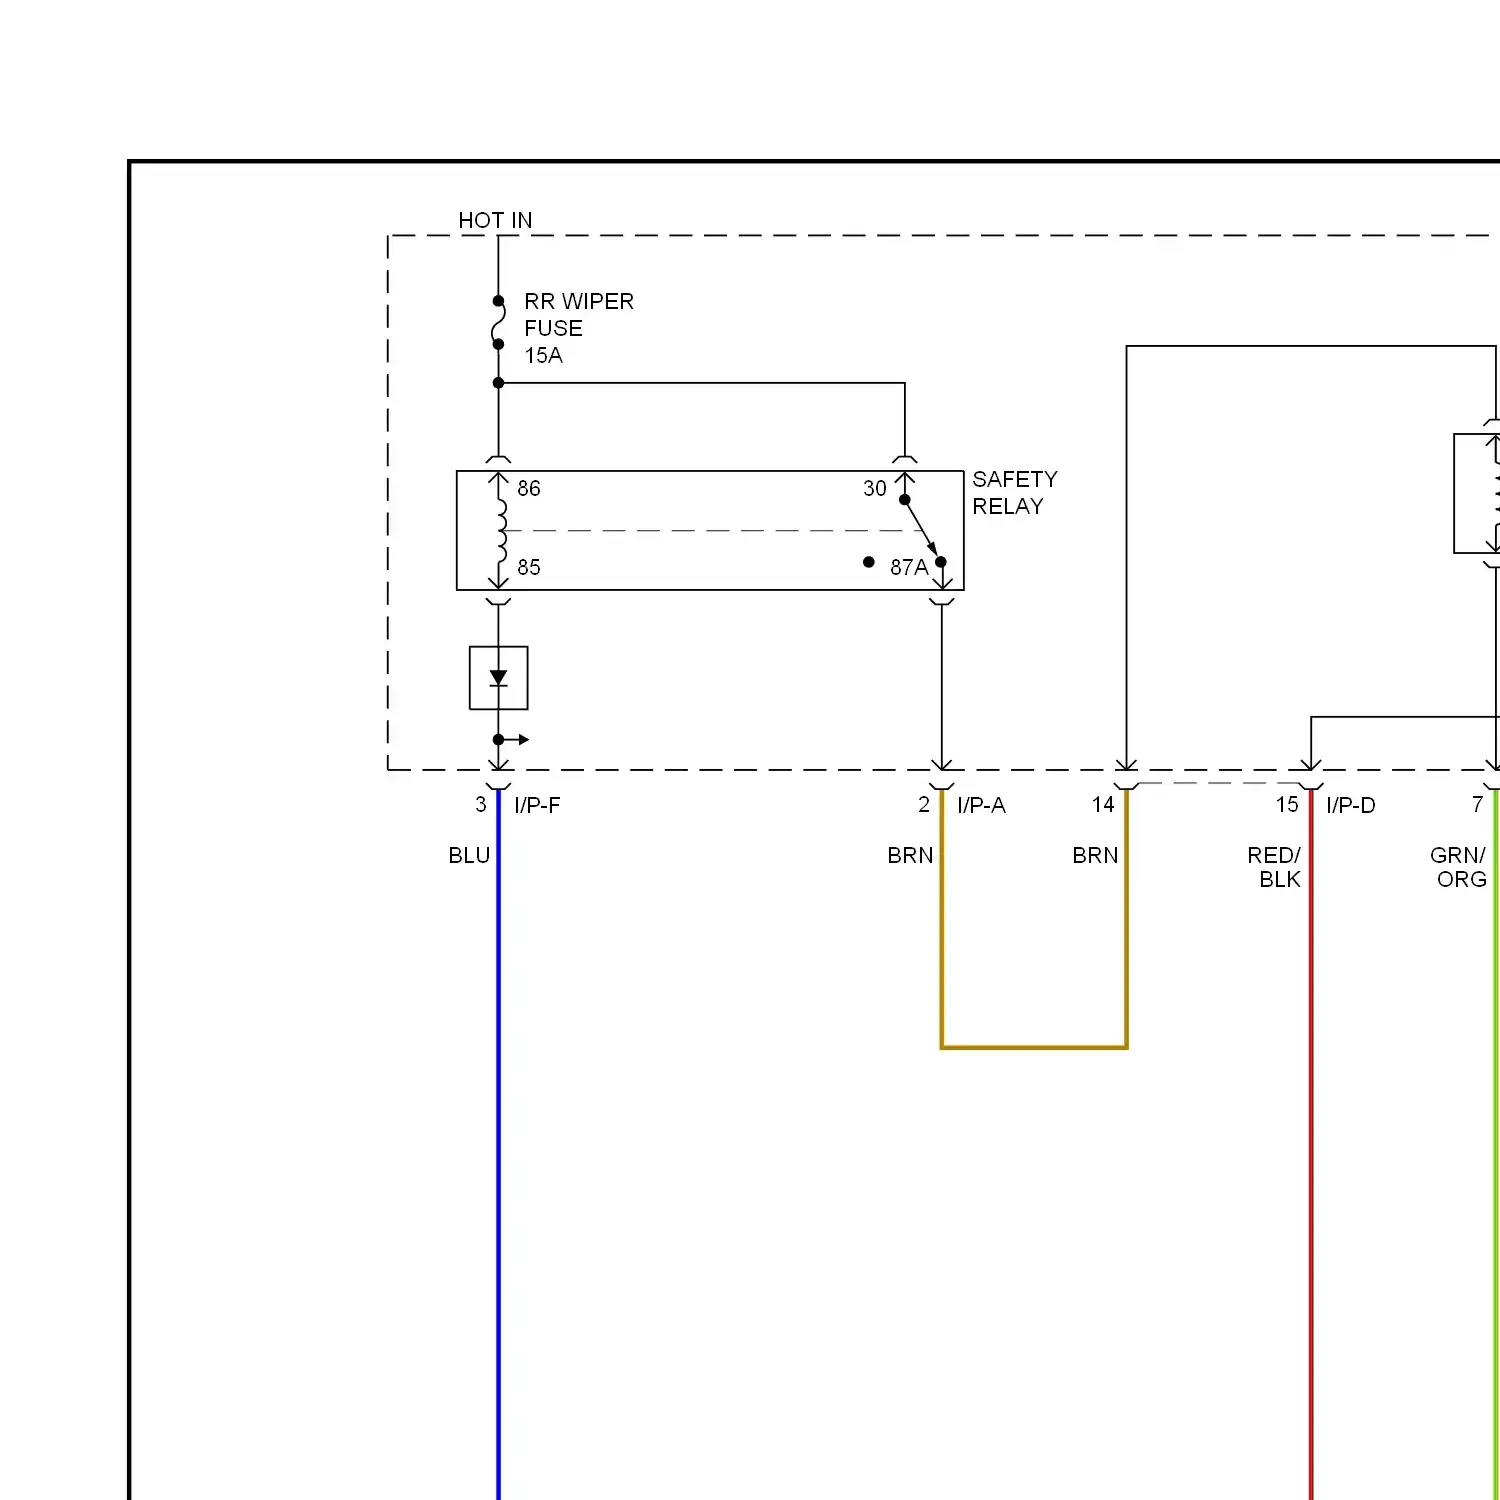Click the RED/BLK wire label
The image size is (1500, 1500).
pos(1274,867)
